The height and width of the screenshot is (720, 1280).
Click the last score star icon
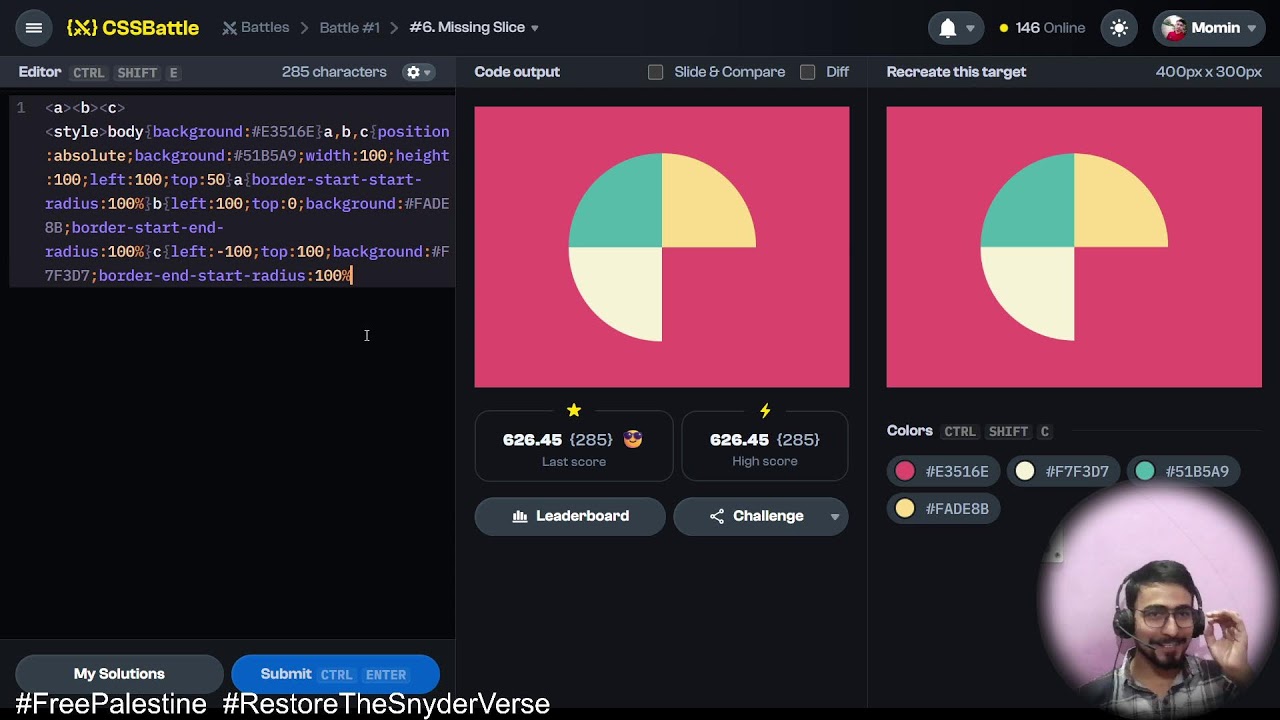[x=574, y=410]
